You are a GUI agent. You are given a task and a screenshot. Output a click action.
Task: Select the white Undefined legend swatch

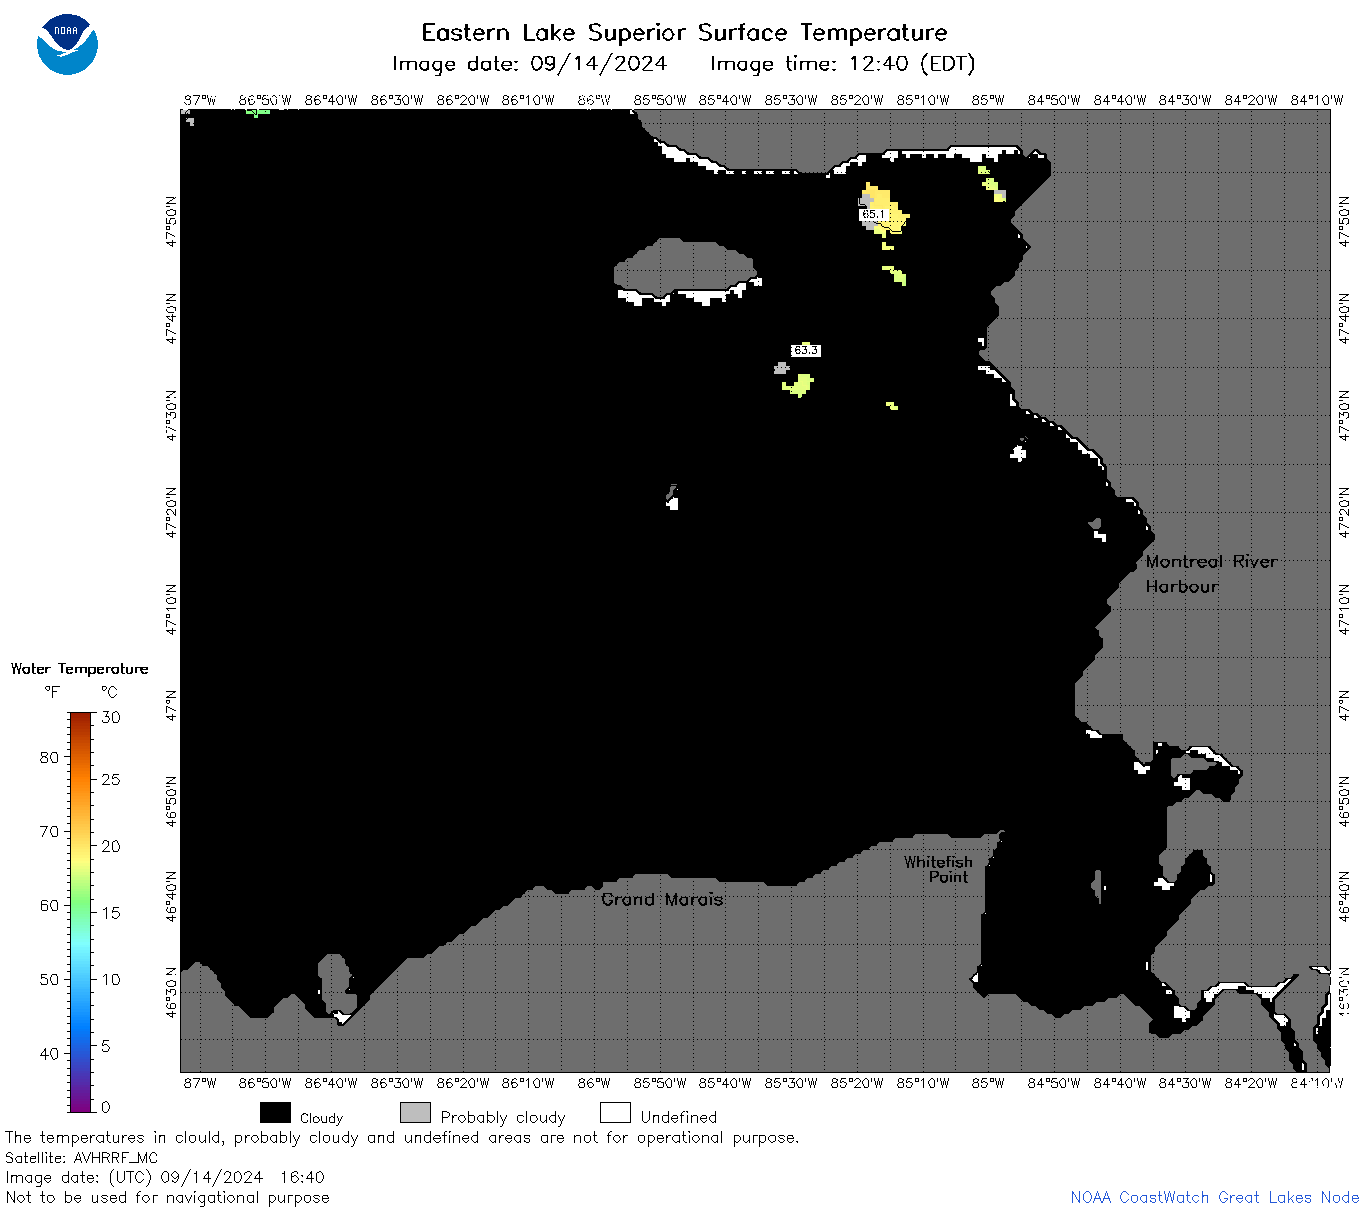click(x=615, y=1113)
